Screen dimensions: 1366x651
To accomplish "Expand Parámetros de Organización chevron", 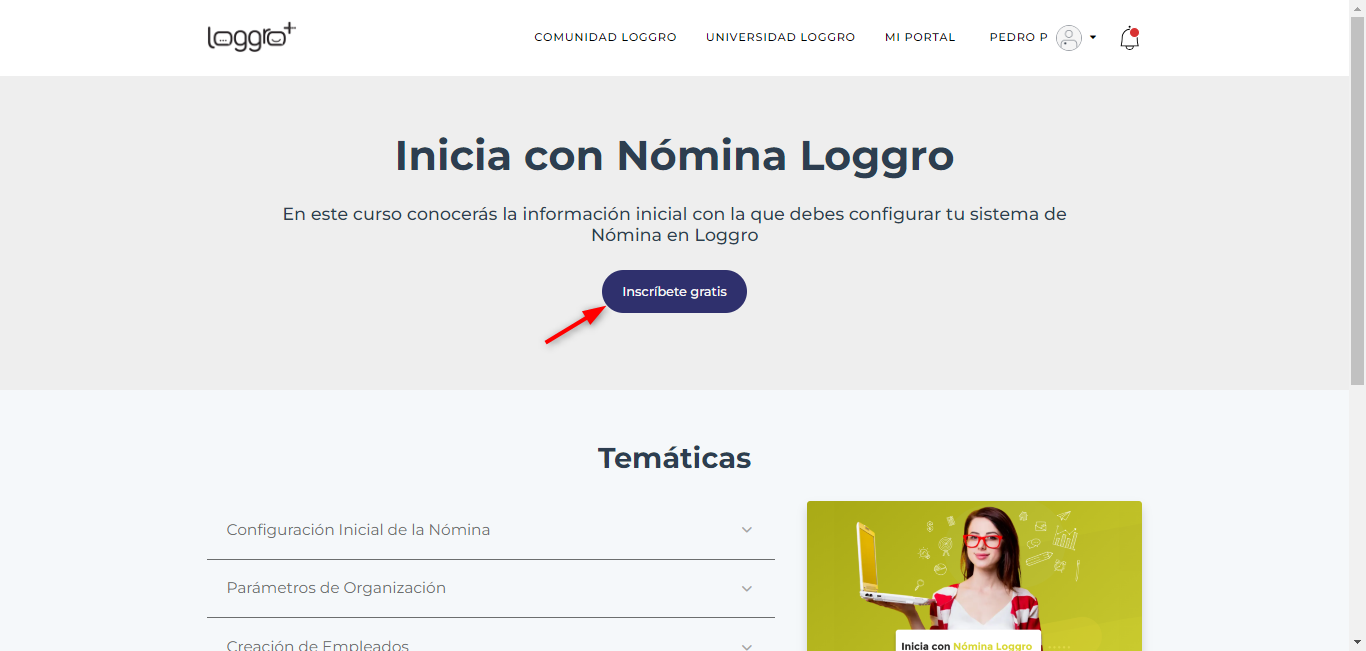I will pyautogui.click(x=747, y=588).
